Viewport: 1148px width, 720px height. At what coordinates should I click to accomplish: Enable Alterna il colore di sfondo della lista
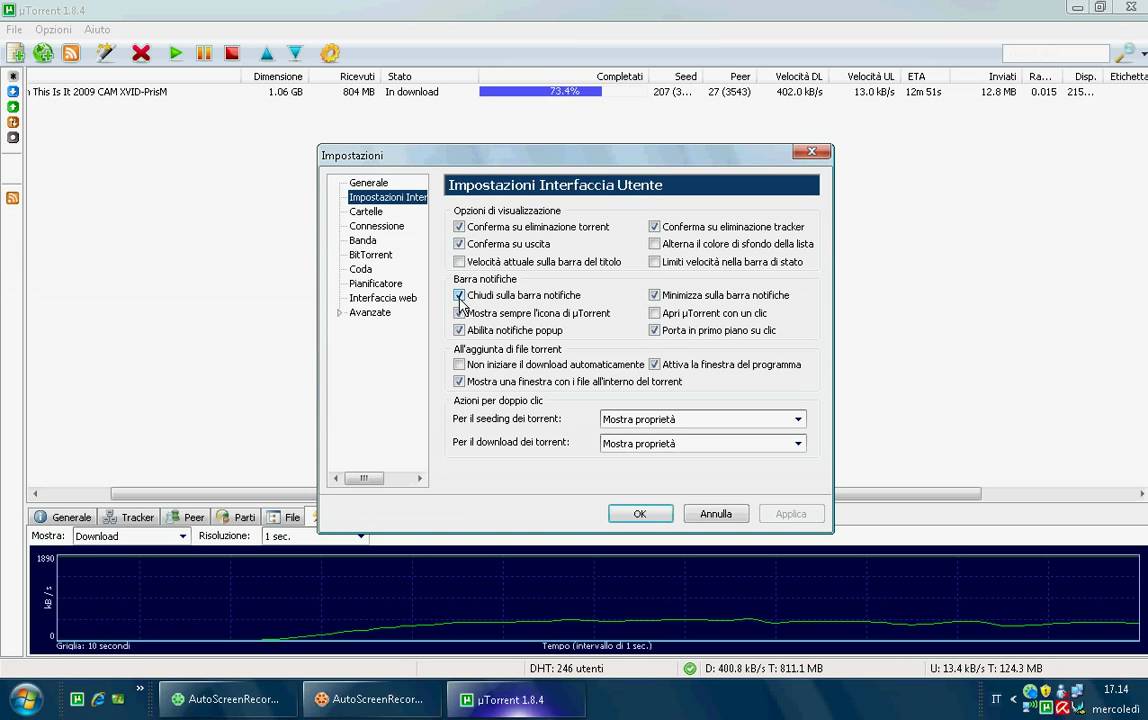655,244
